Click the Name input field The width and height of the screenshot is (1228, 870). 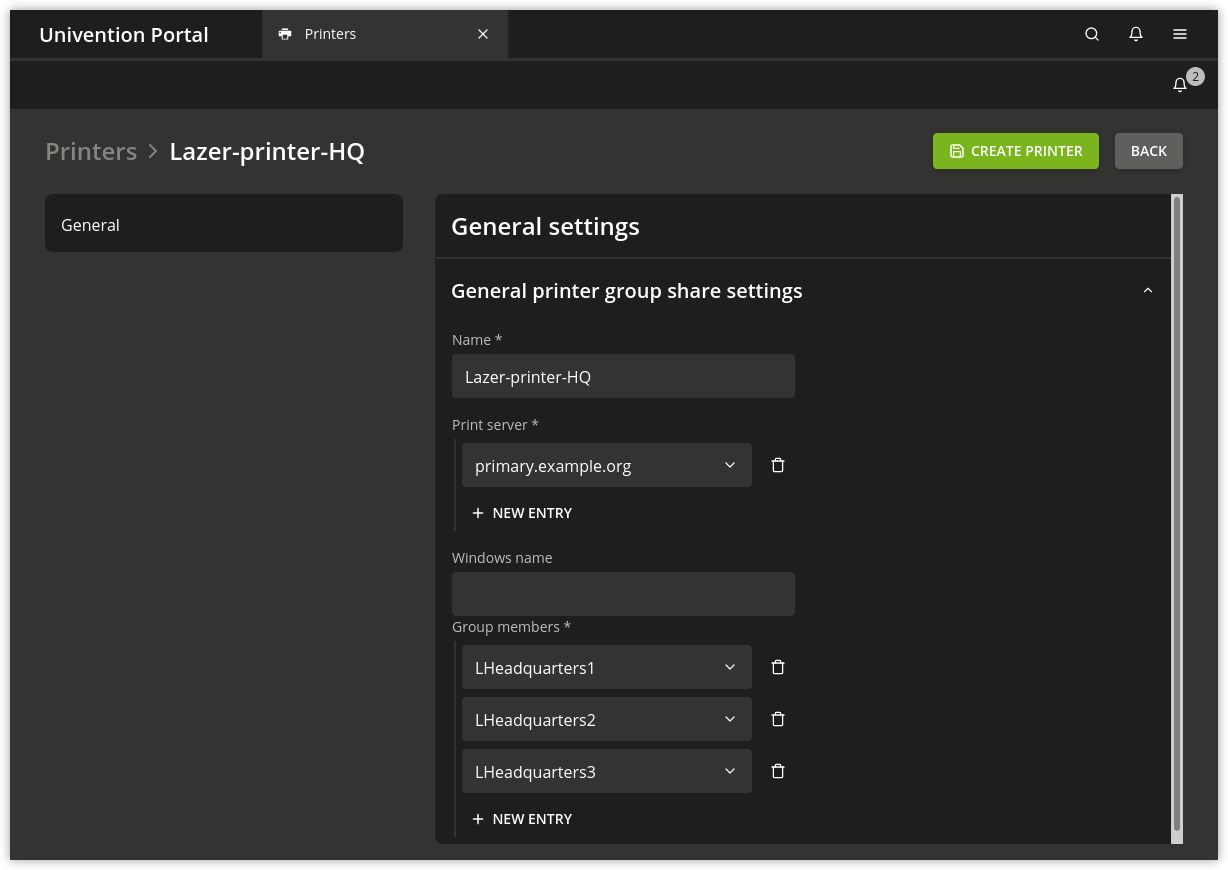[x=623, y=376]
